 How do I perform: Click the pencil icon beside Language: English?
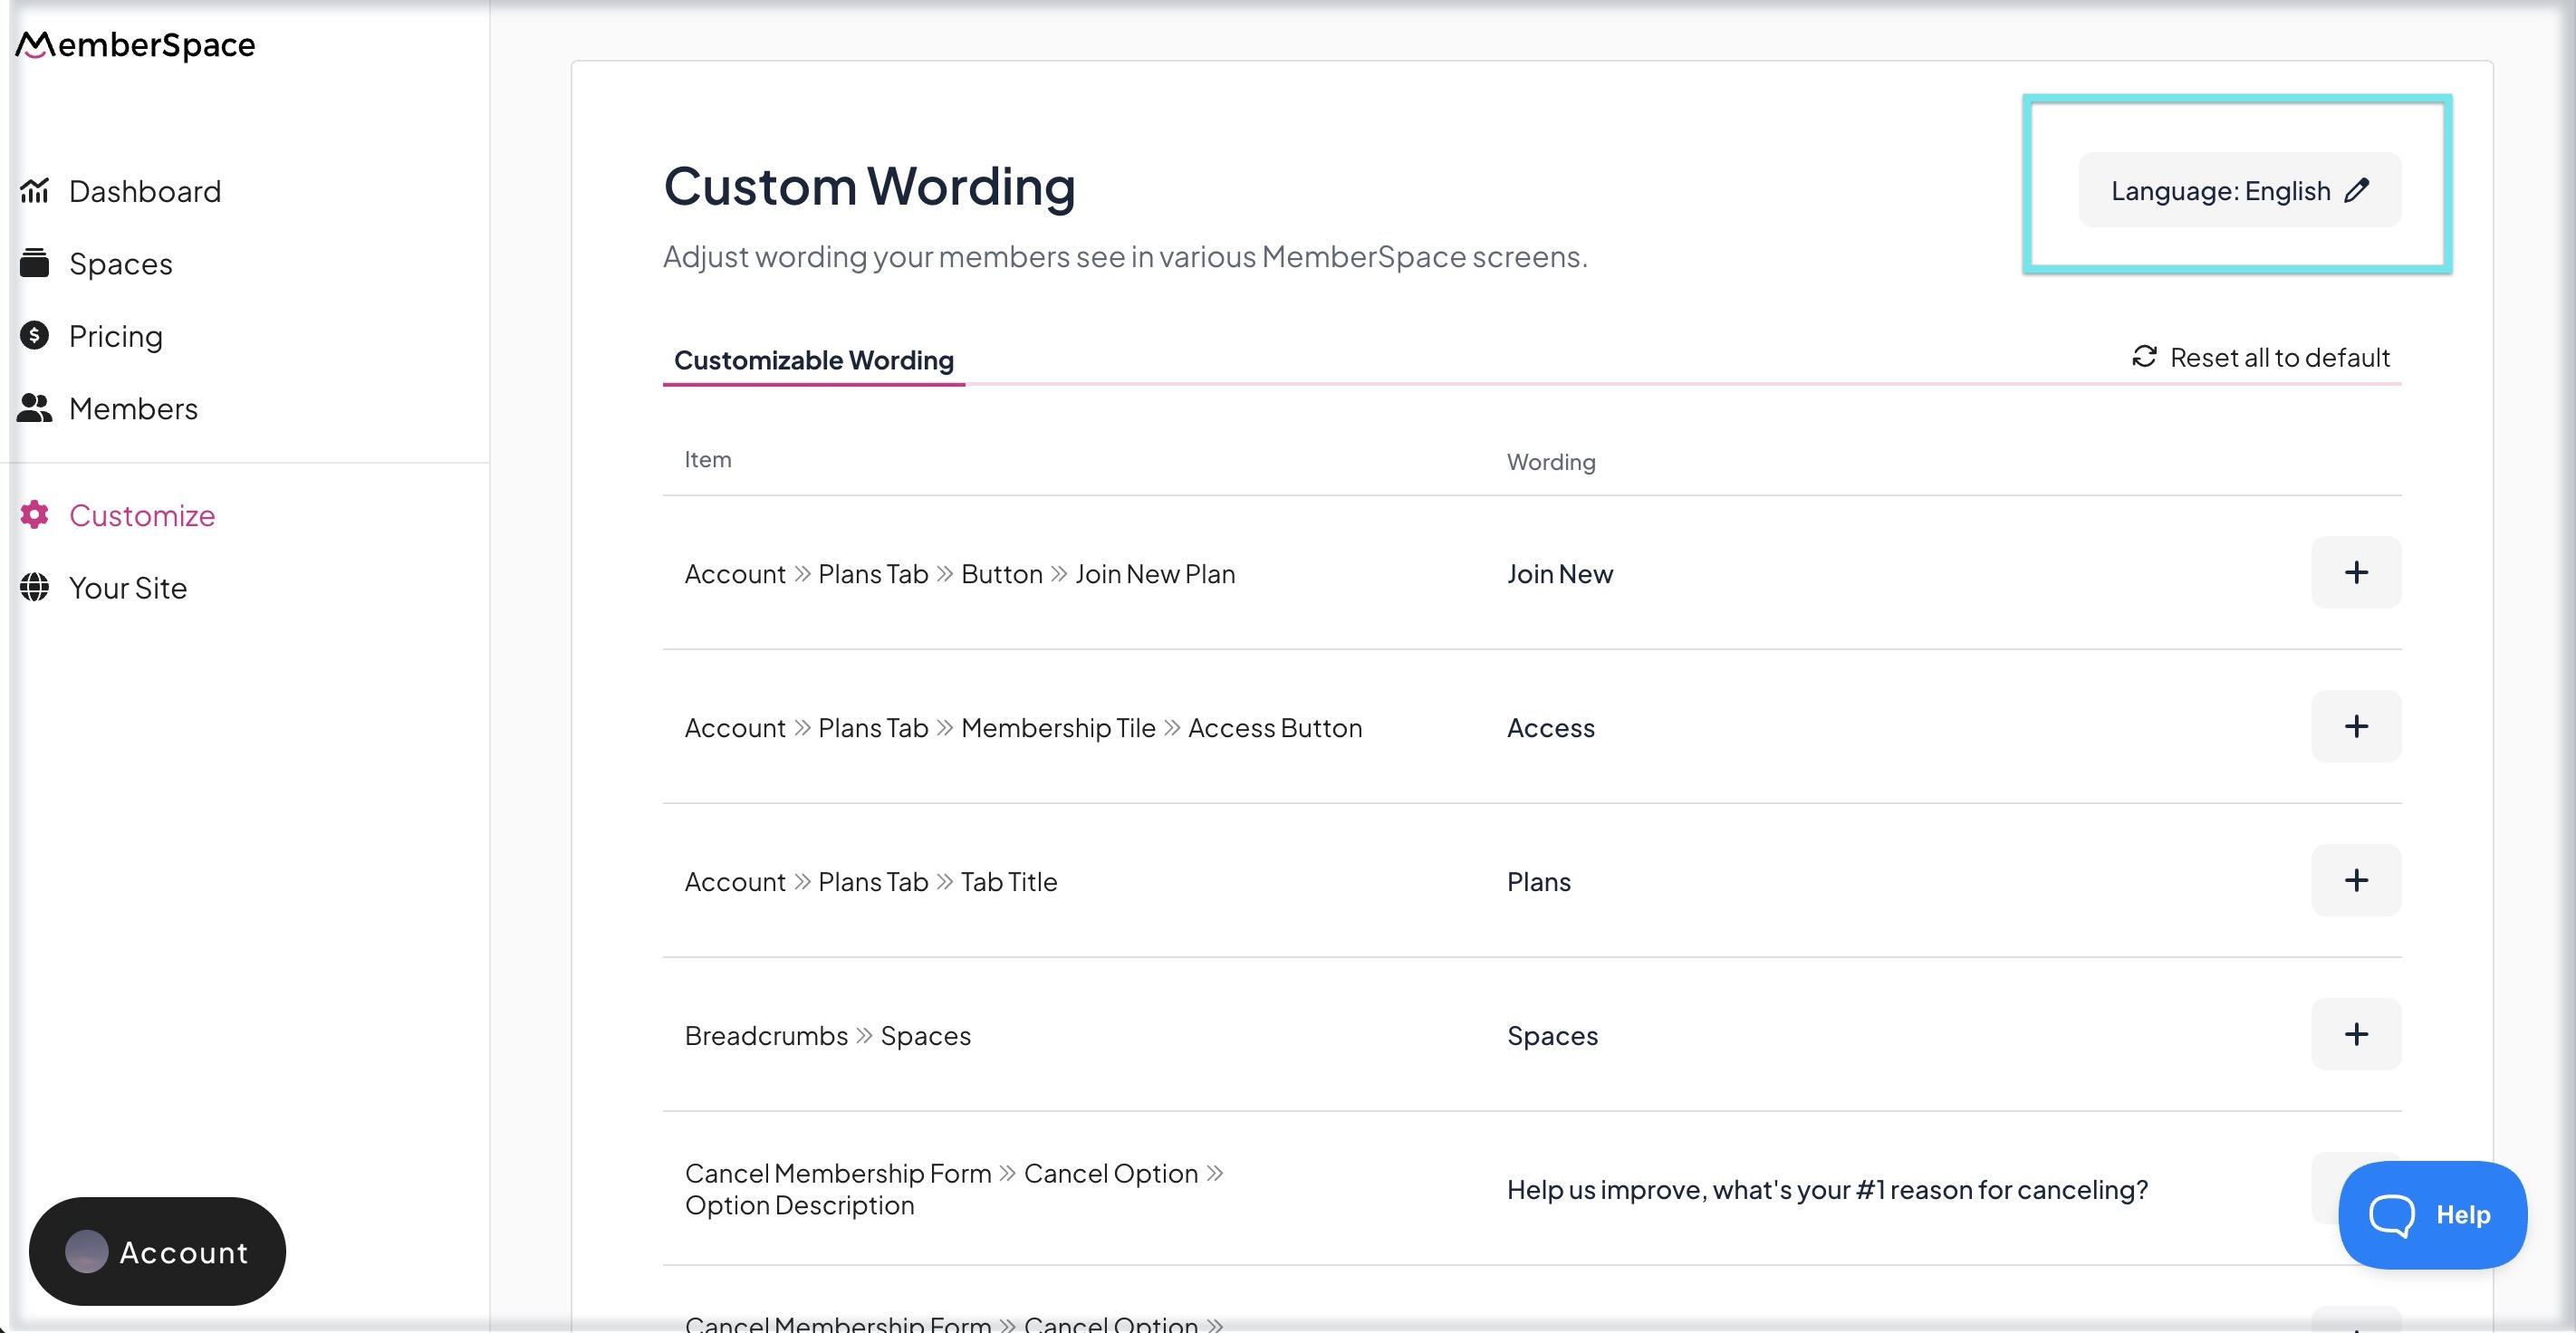pyautogui.click(x=2356, y=190)
